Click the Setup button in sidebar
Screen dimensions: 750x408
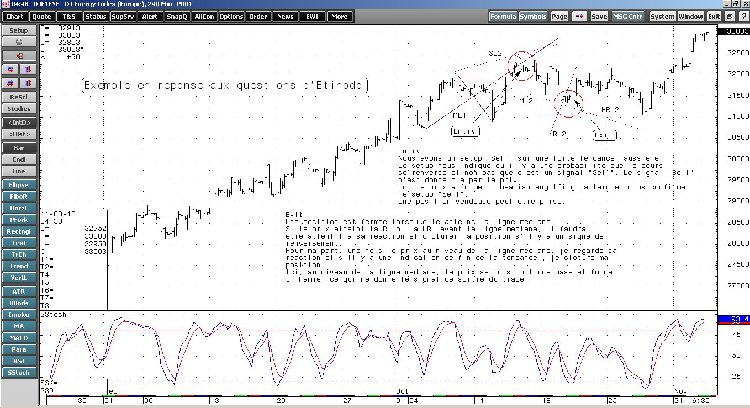[x=19, y=31]
